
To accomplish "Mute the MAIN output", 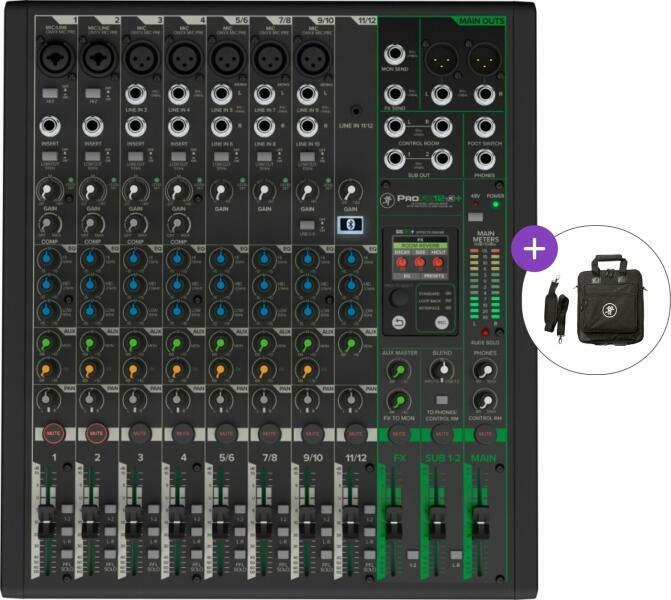I will pyautogui.click(x=485, y=434).
